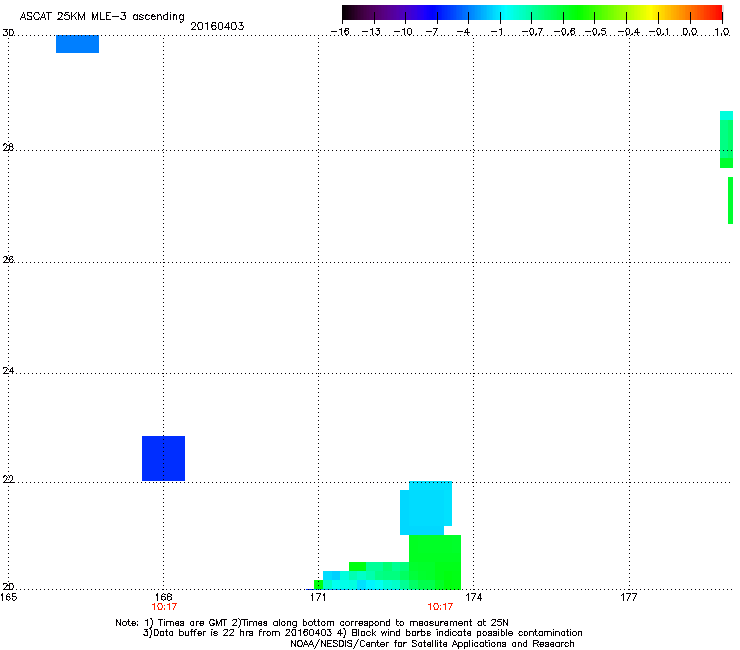
Task: Click the note line about Times are GMT
Action: (312, 623)
